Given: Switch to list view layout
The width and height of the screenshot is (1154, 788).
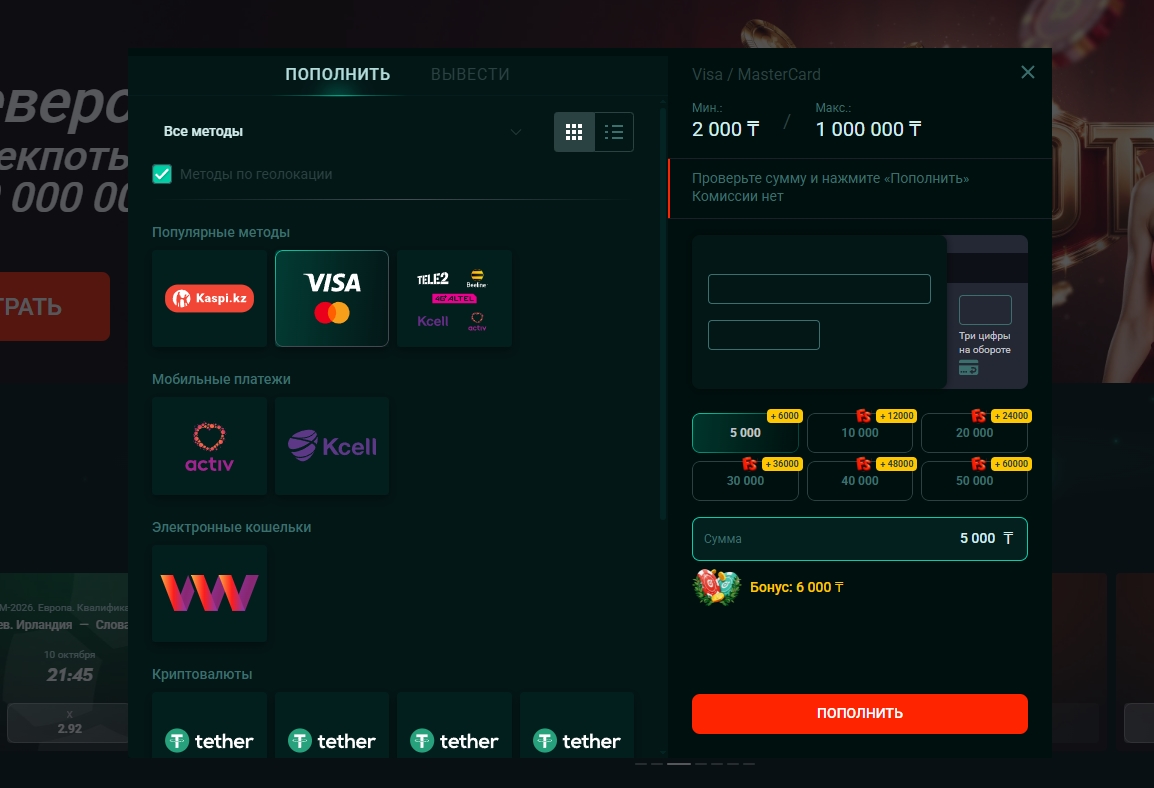Looking at the screenshot, I should tap(614, 132).
